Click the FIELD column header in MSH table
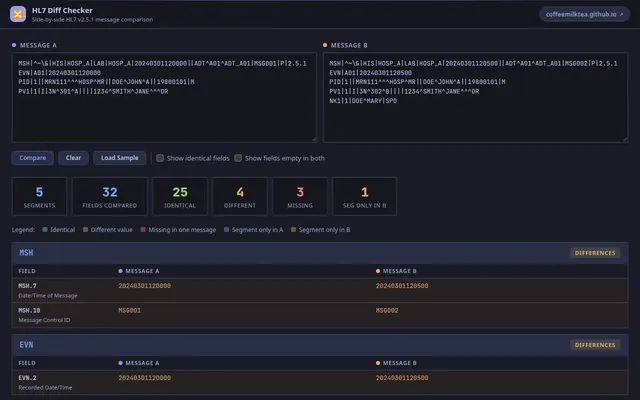640x400 pixels. click(x=27, y=271)
